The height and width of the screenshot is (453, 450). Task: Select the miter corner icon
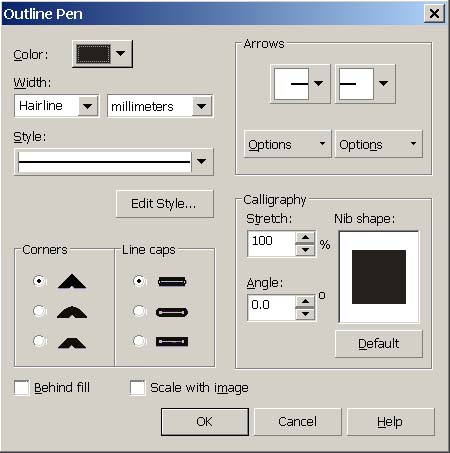[x=72, y=281]
